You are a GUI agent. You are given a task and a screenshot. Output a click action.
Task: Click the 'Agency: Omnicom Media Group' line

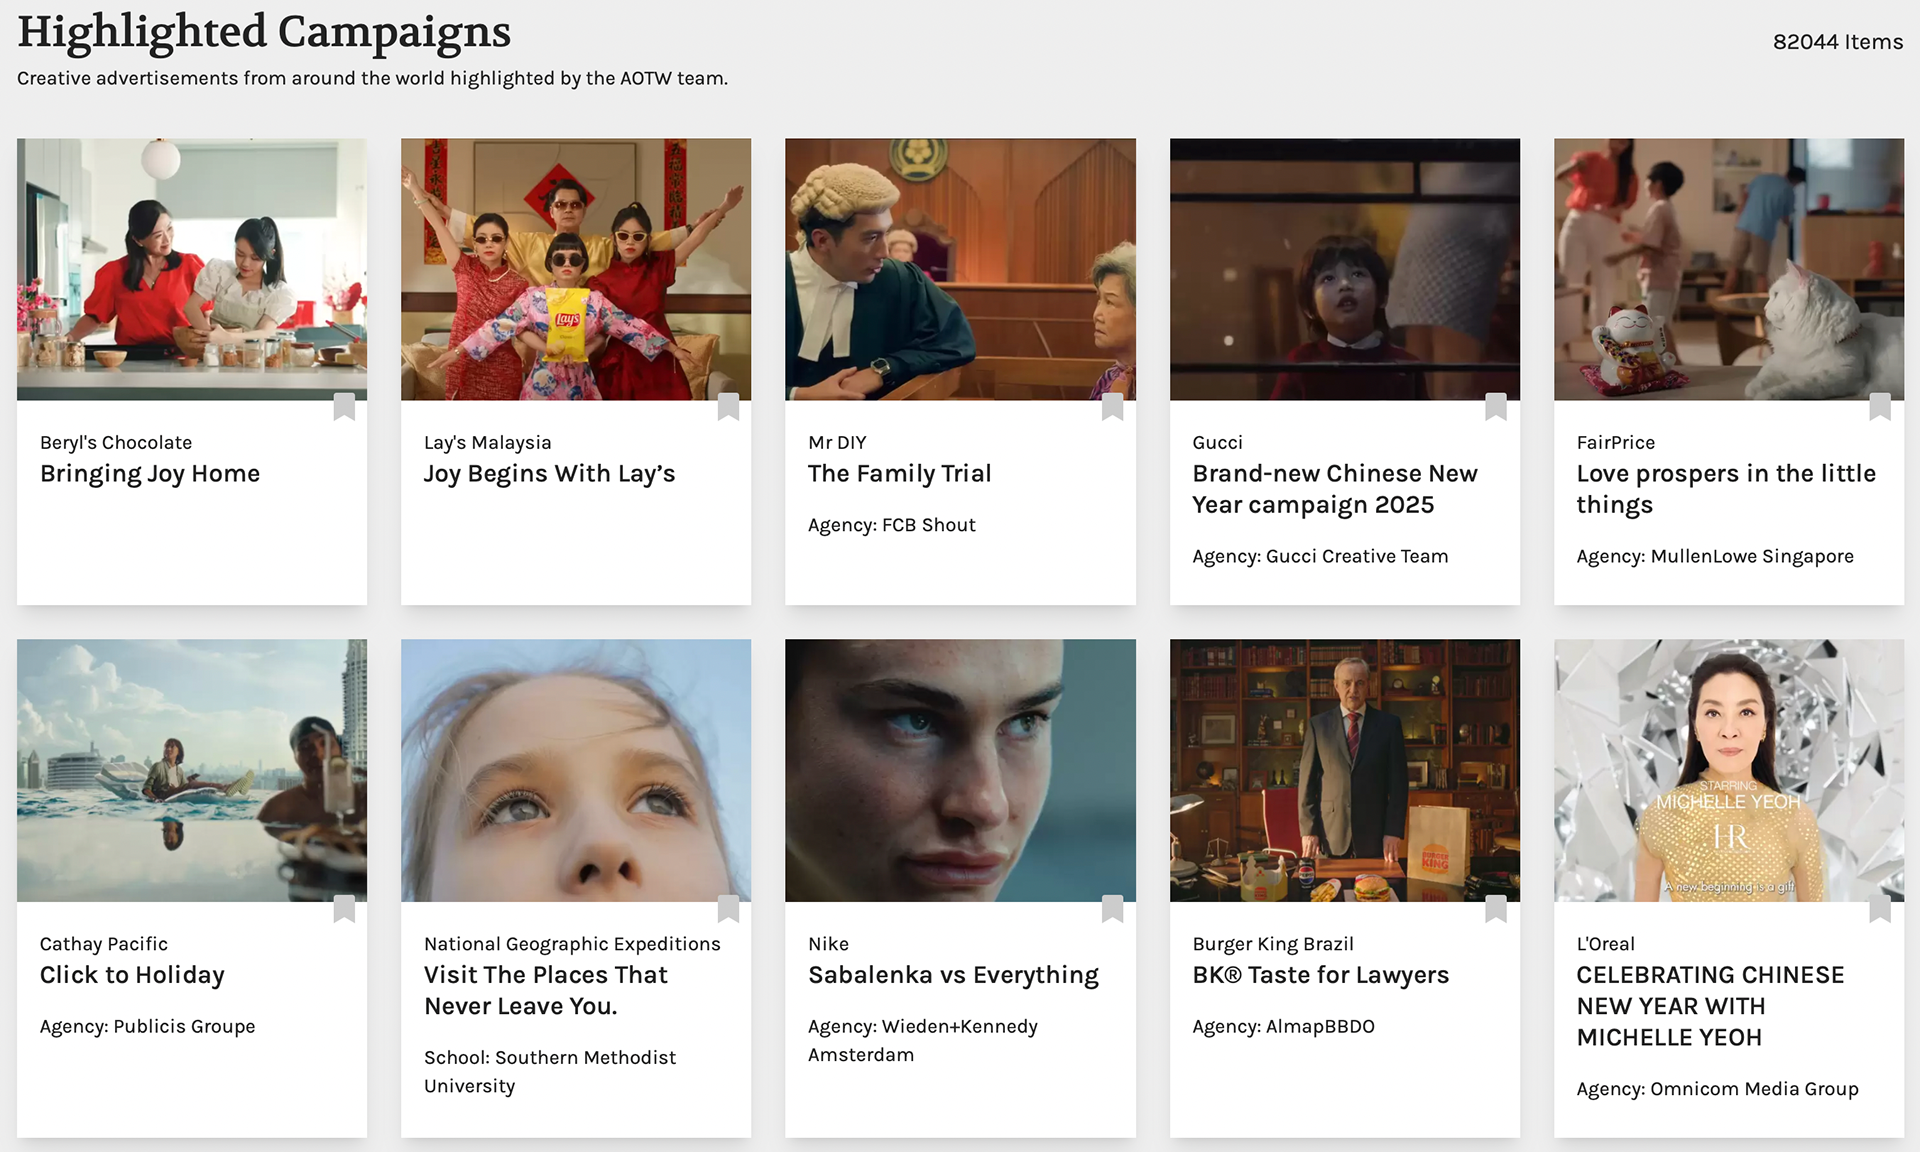pos(1717,1089)
